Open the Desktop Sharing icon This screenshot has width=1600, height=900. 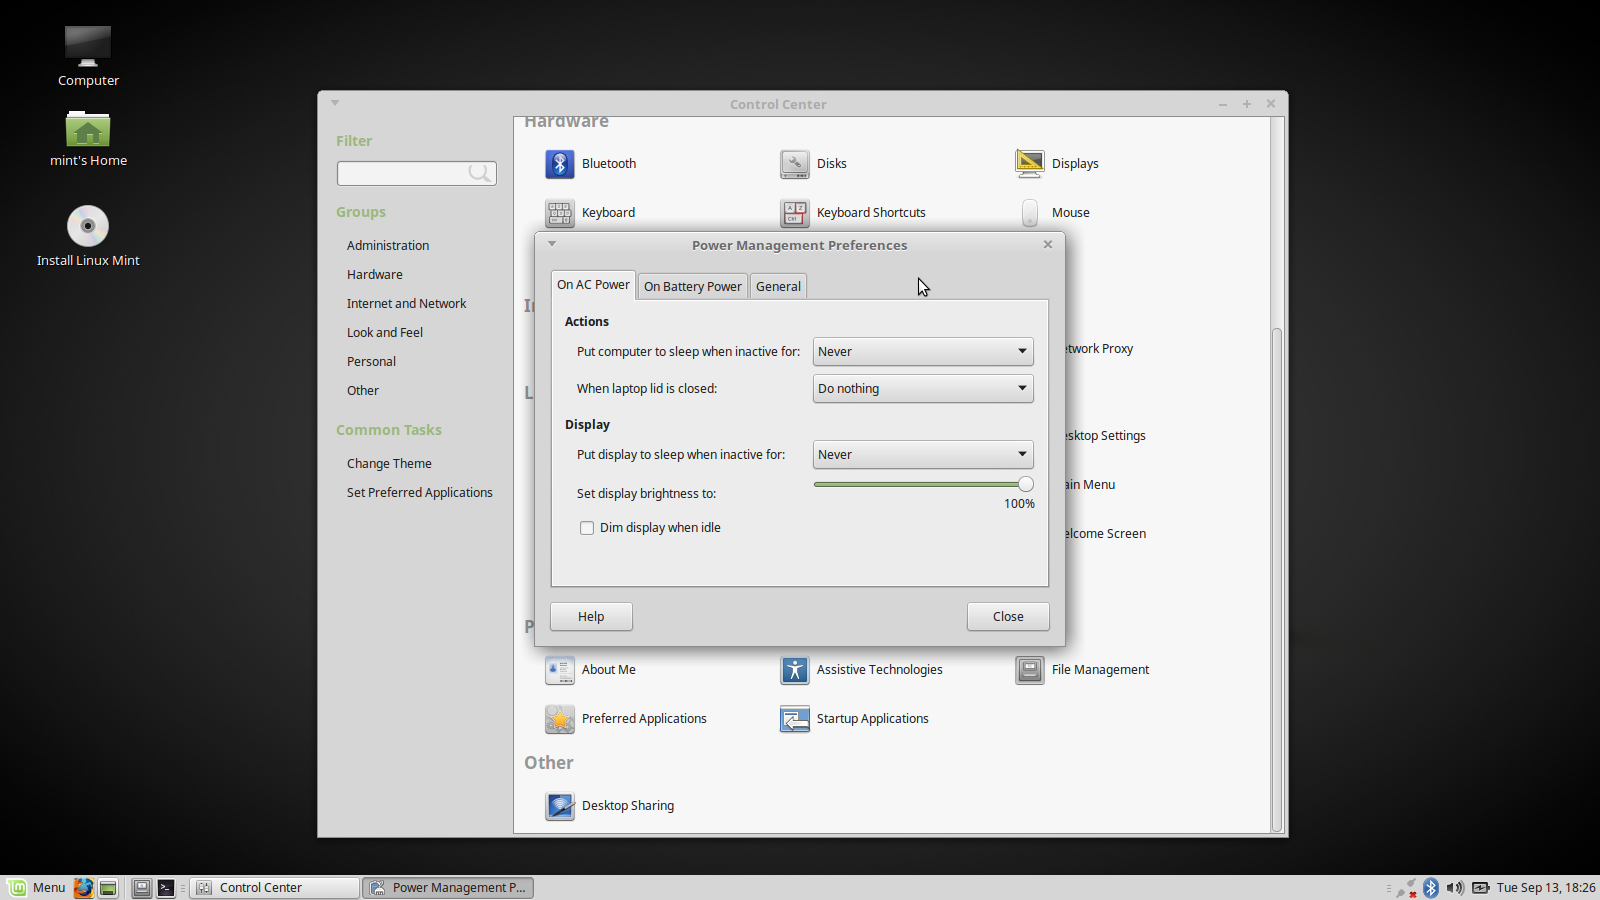(x=560, y=806)
